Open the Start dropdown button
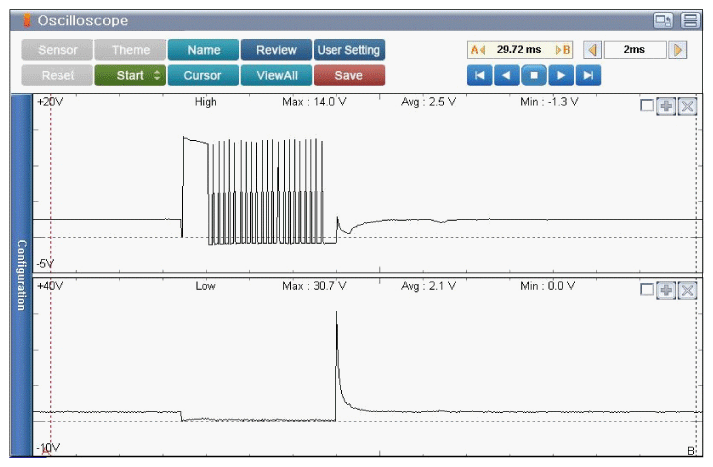This screenshot has height=467, width=713. (x=130, y=75)
